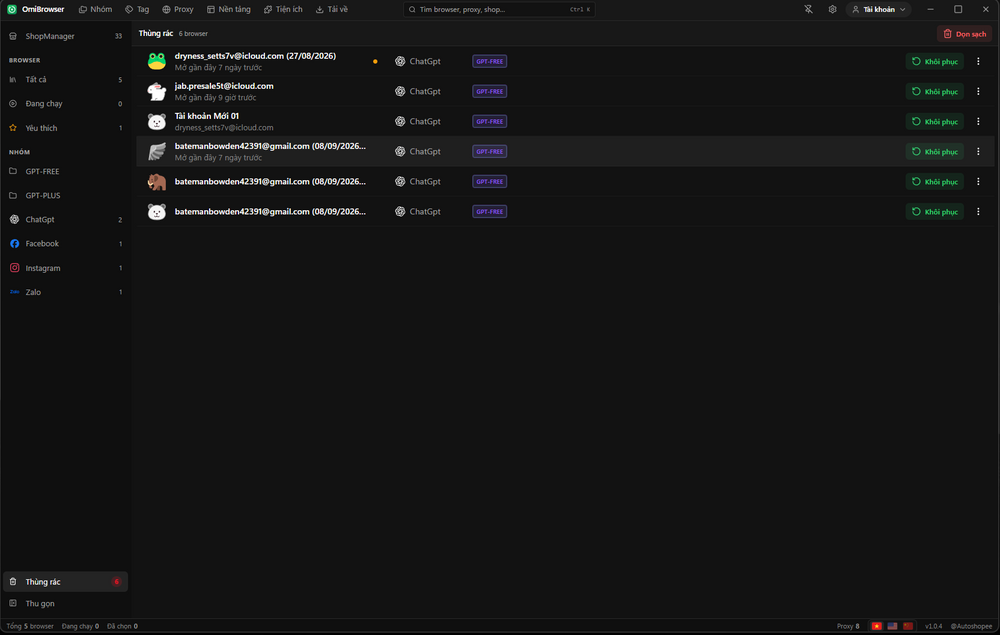Select the GPT-PLUS group folder
1000x635 pixels.
click(65, 195)
